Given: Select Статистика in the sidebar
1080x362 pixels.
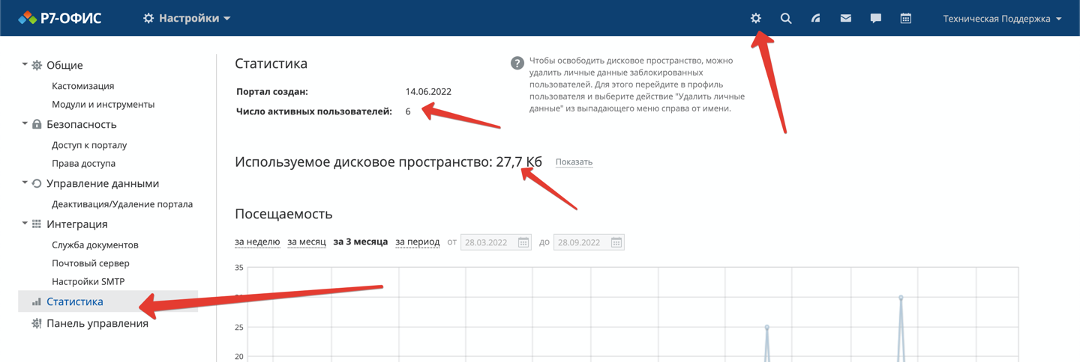Looking at the screenshot, I should (x=108, y=301).
